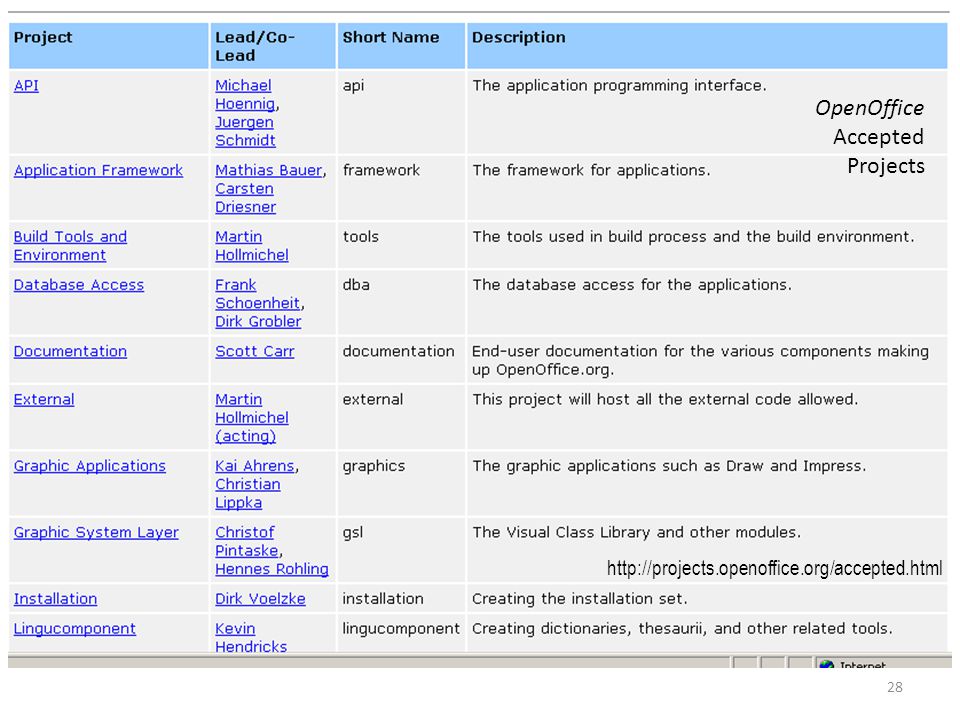
Task: Click the Christian Lippka link
Action: 247,493
